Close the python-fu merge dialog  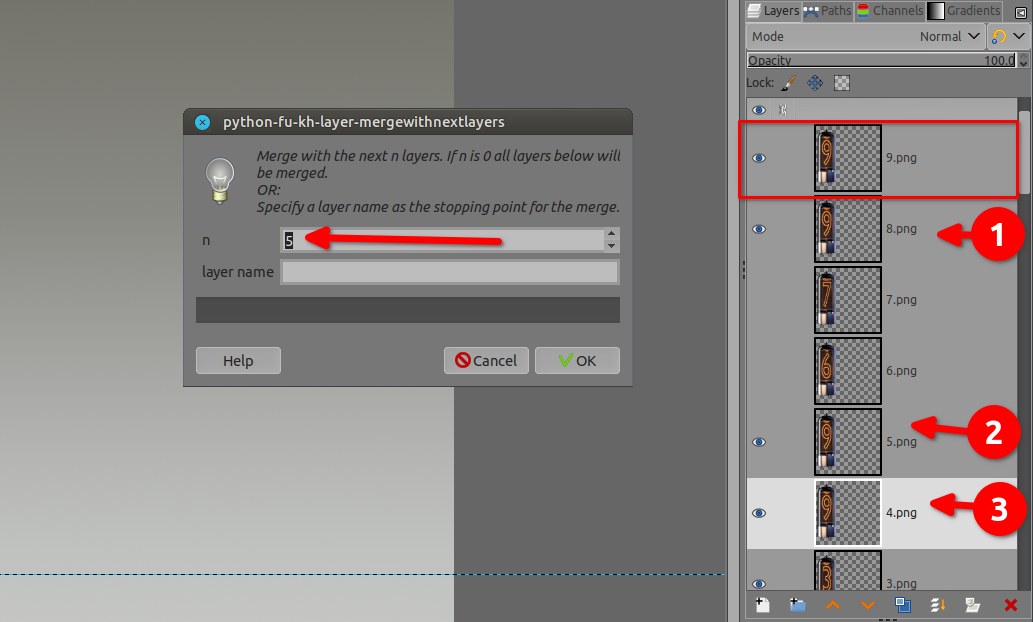(x=202, y=123)
